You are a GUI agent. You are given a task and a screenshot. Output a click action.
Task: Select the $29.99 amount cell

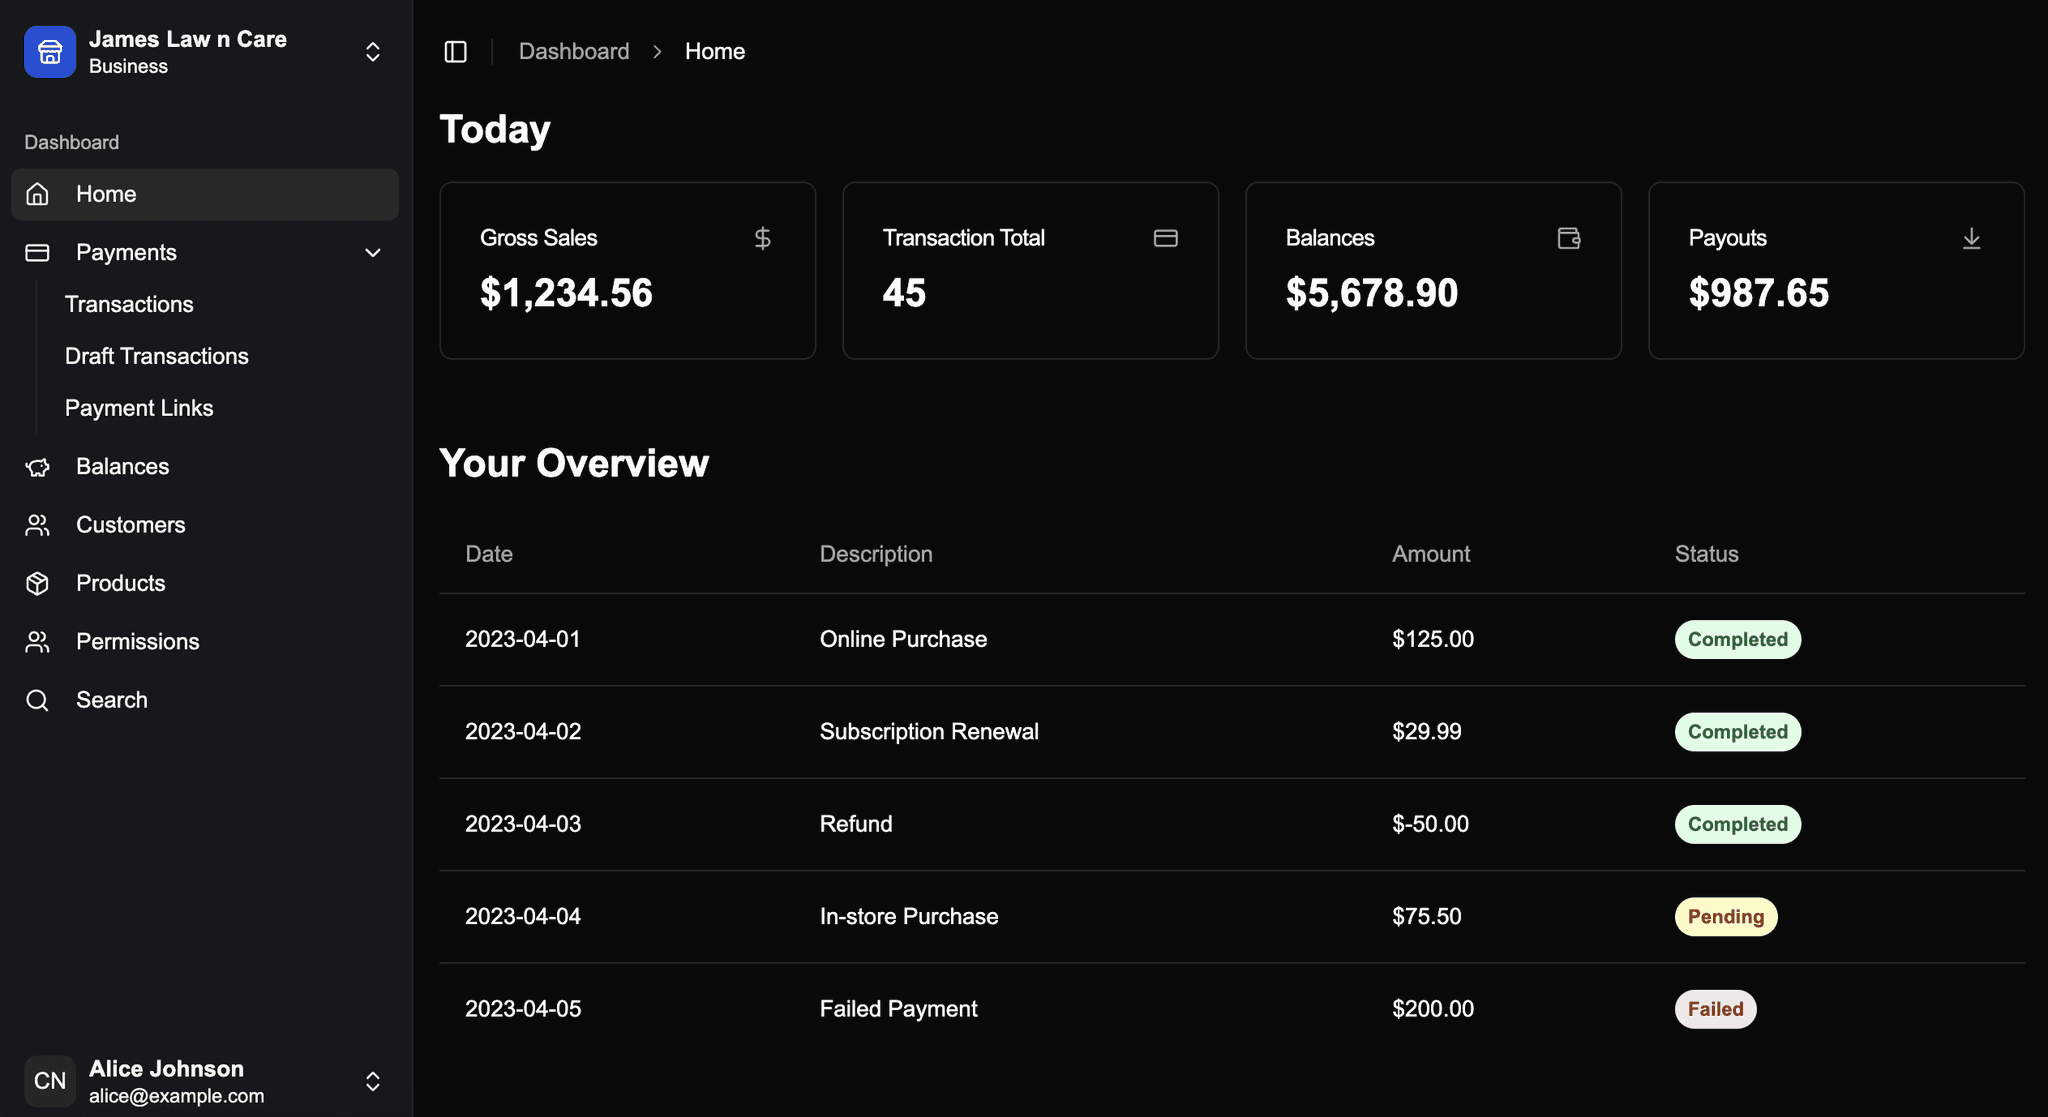(x=1427, y=732)
